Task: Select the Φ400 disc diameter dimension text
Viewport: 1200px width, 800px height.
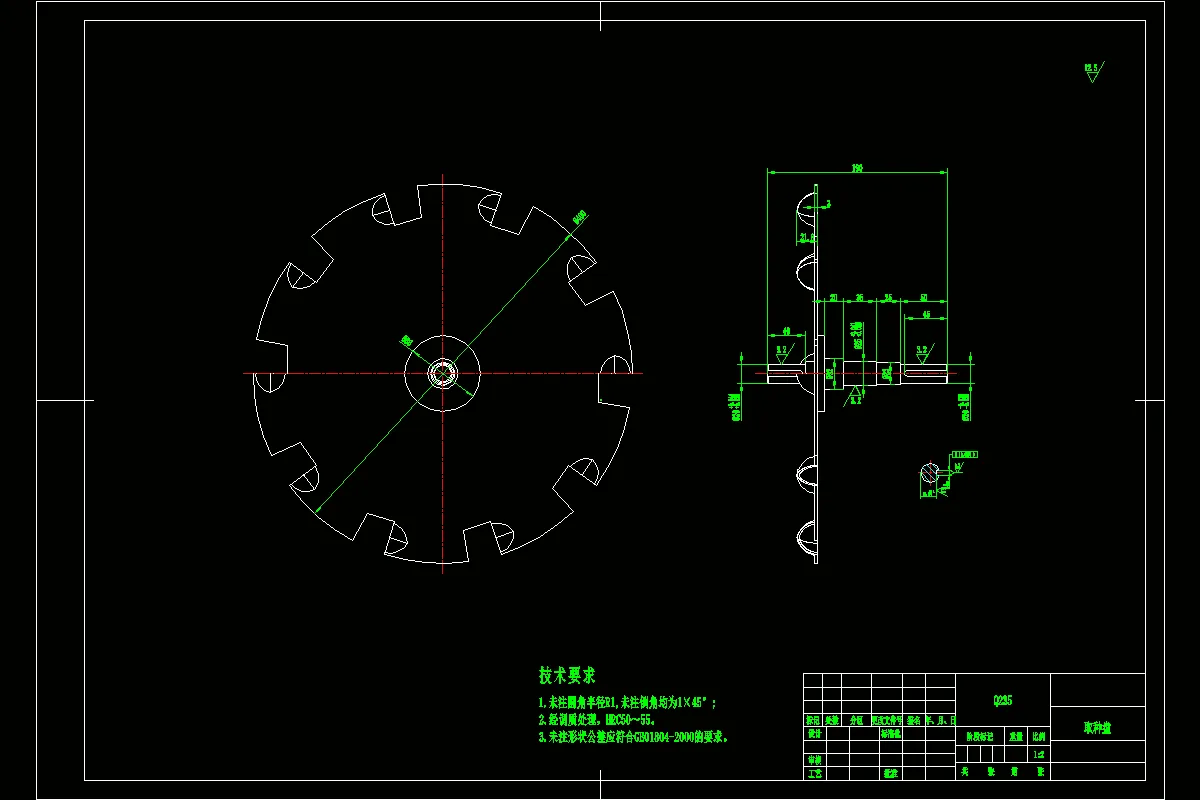Action: [579, 218]
